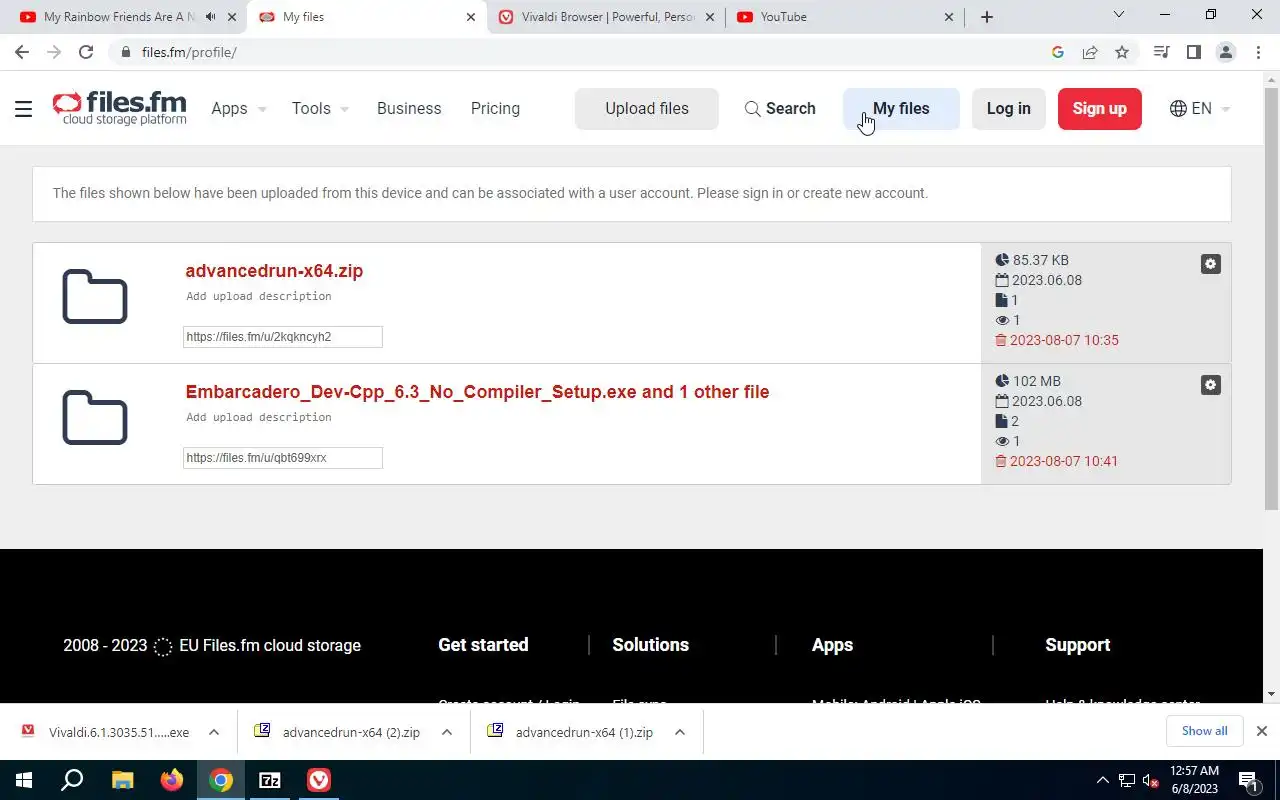Open Windows taskbar search
1280x800 pixels.
pyautogui.click(x=72, y=780)
